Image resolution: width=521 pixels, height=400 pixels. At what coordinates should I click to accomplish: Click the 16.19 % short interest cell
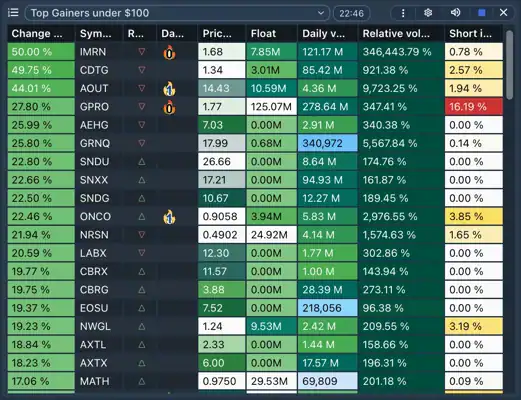[x=474, y=107]
